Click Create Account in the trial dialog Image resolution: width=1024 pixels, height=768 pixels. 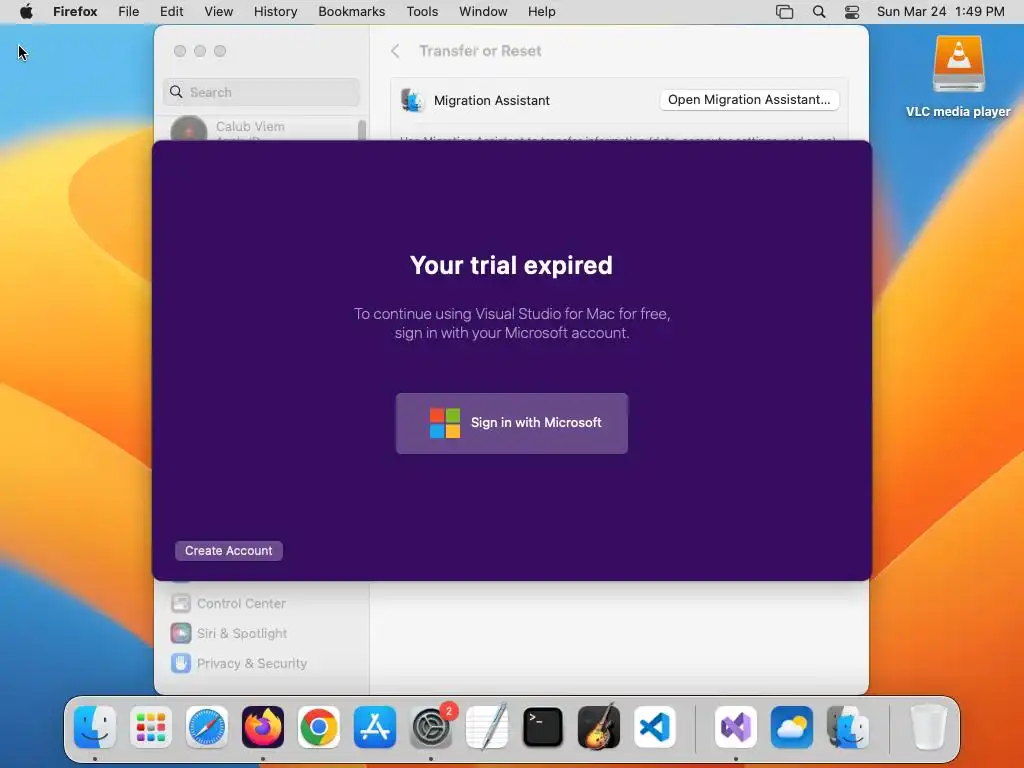(229, 551)
